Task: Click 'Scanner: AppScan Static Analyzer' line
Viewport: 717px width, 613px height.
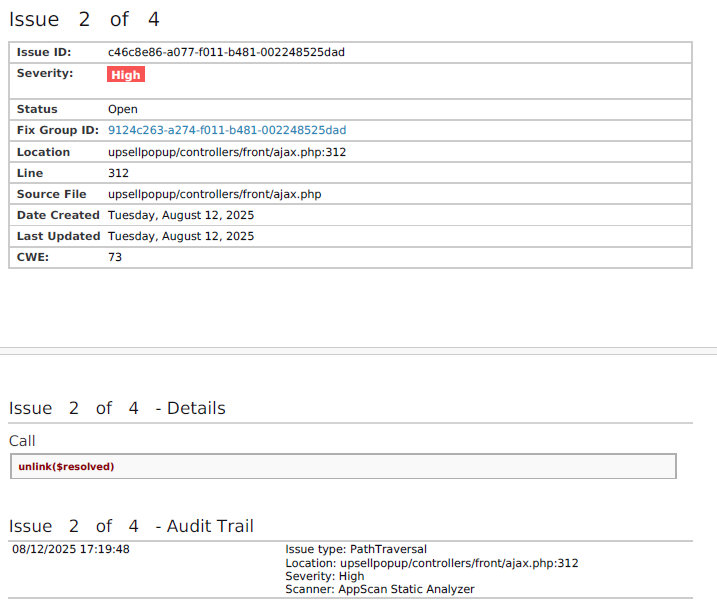Action: [x=380, y=589]
